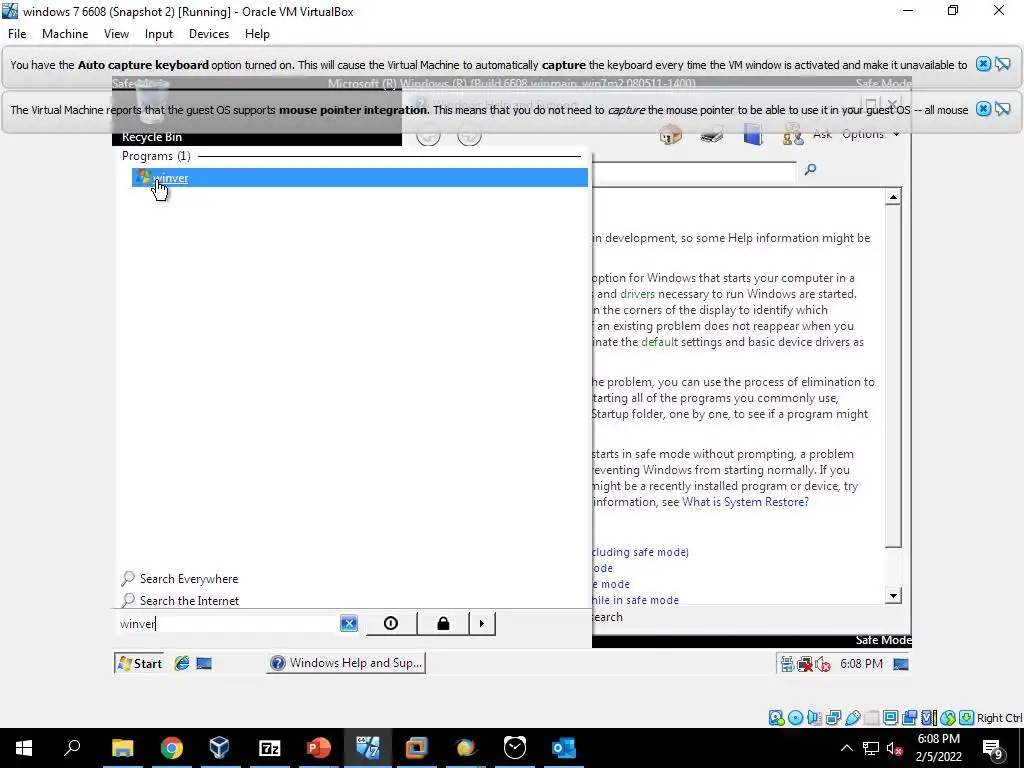Viewport: 1024px width, 768px height.
Task: Open the View menu
Action: (116, 34)
